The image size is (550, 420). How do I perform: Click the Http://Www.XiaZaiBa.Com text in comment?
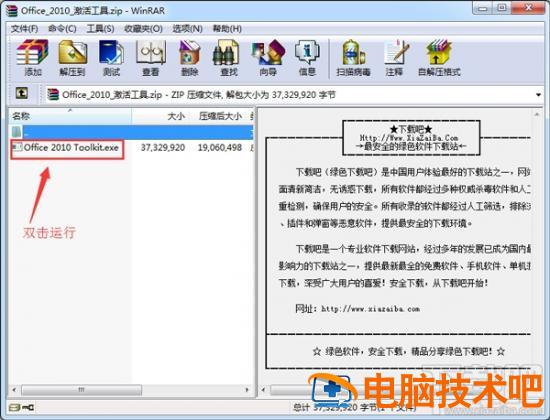coord(409,138)
